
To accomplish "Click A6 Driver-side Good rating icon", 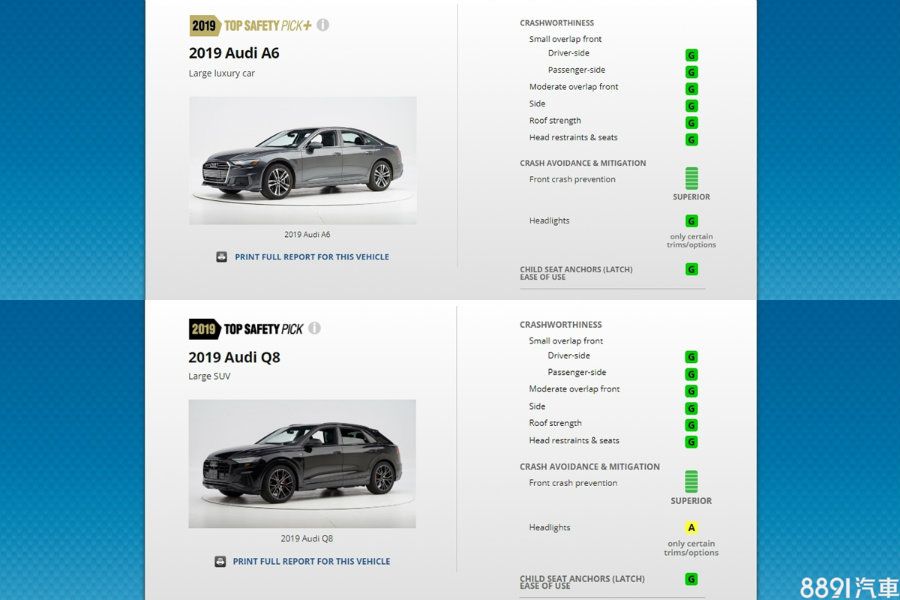I will (x=692, y=55).
